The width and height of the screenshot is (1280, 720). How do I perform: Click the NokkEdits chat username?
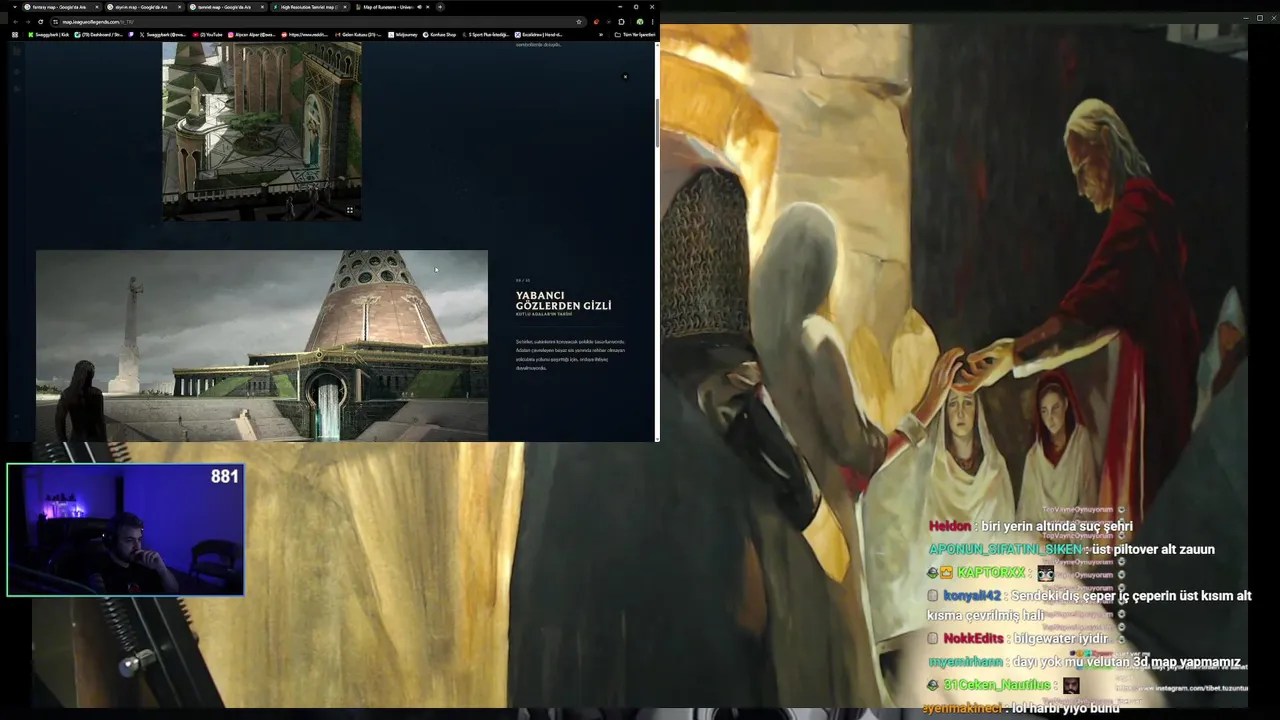[974, 638]
